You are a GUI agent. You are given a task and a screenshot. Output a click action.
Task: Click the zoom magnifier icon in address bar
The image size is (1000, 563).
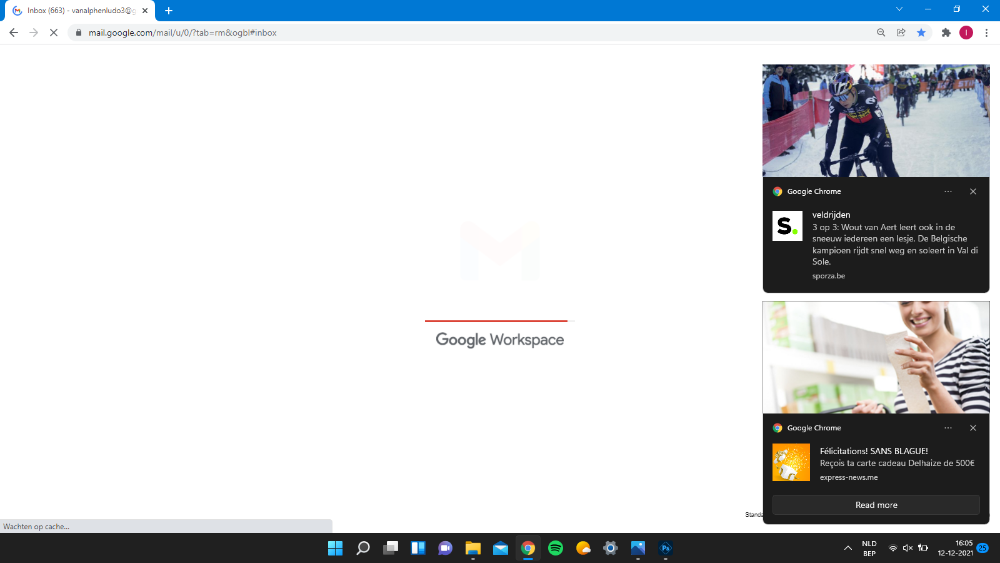tap(881, 32)
